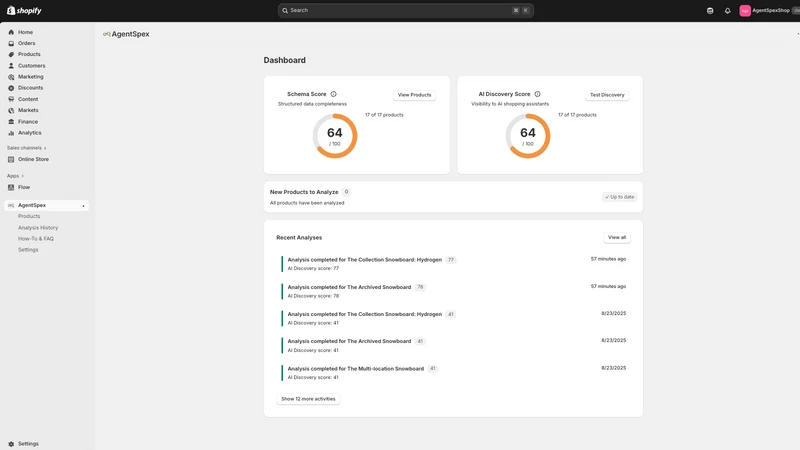This screenshot has width=800, height=450.
Task: Go to AgentSpex Products submenu
Action: [x=29, y=216]
